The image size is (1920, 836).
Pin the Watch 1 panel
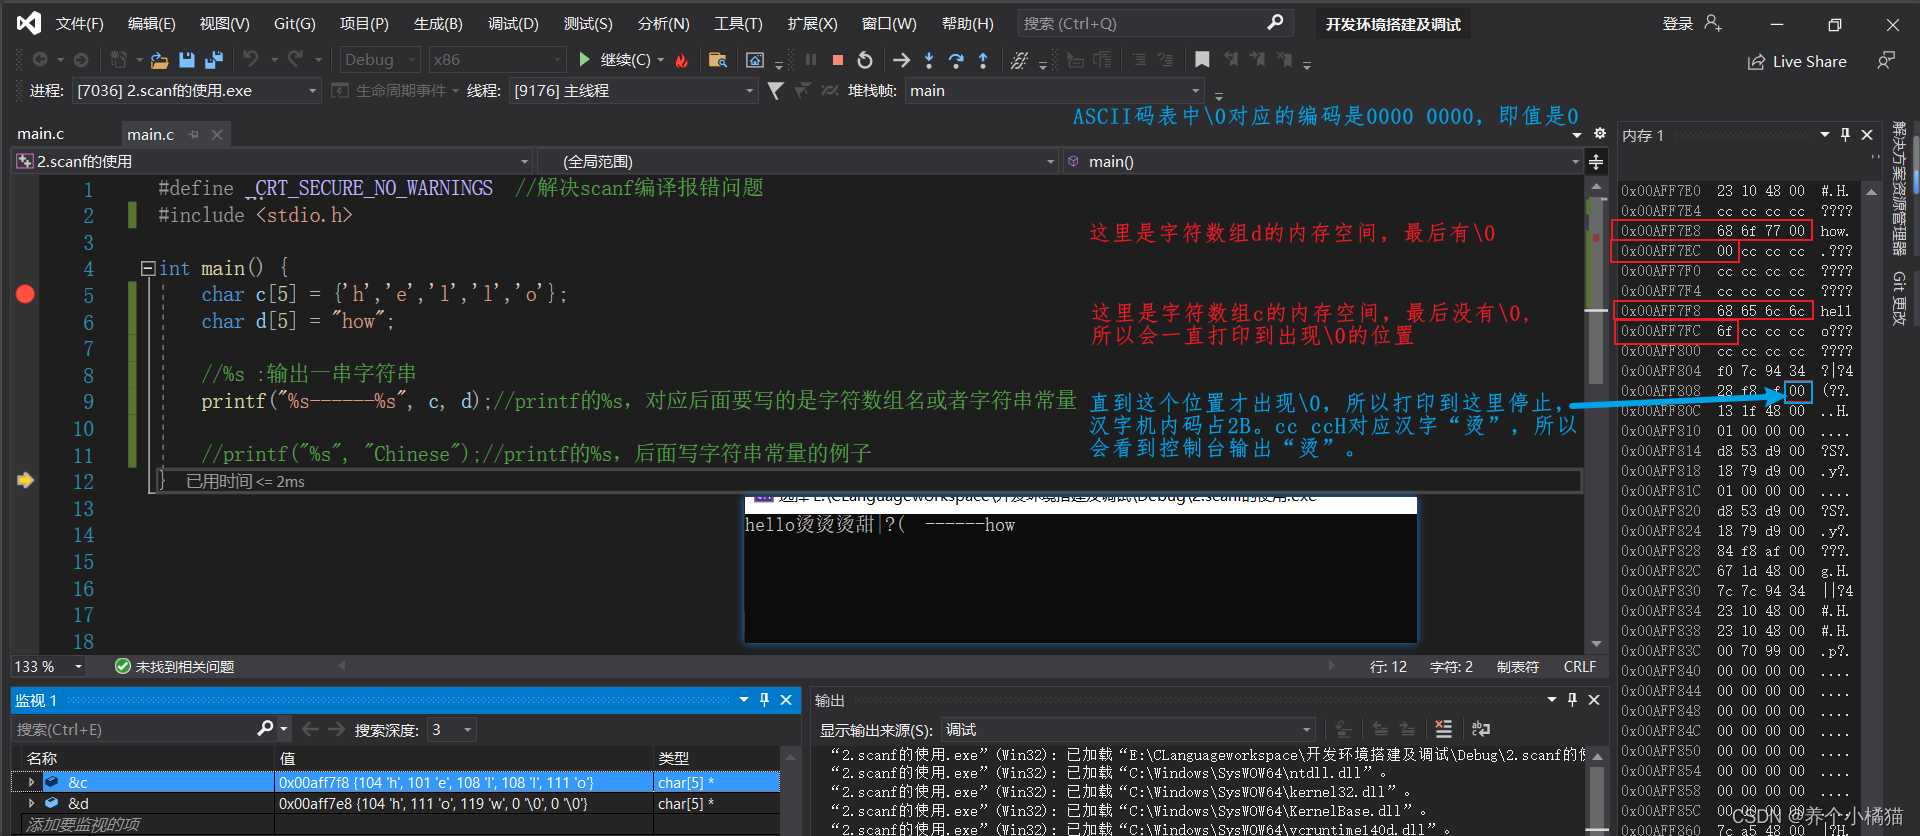click(764, 700)
